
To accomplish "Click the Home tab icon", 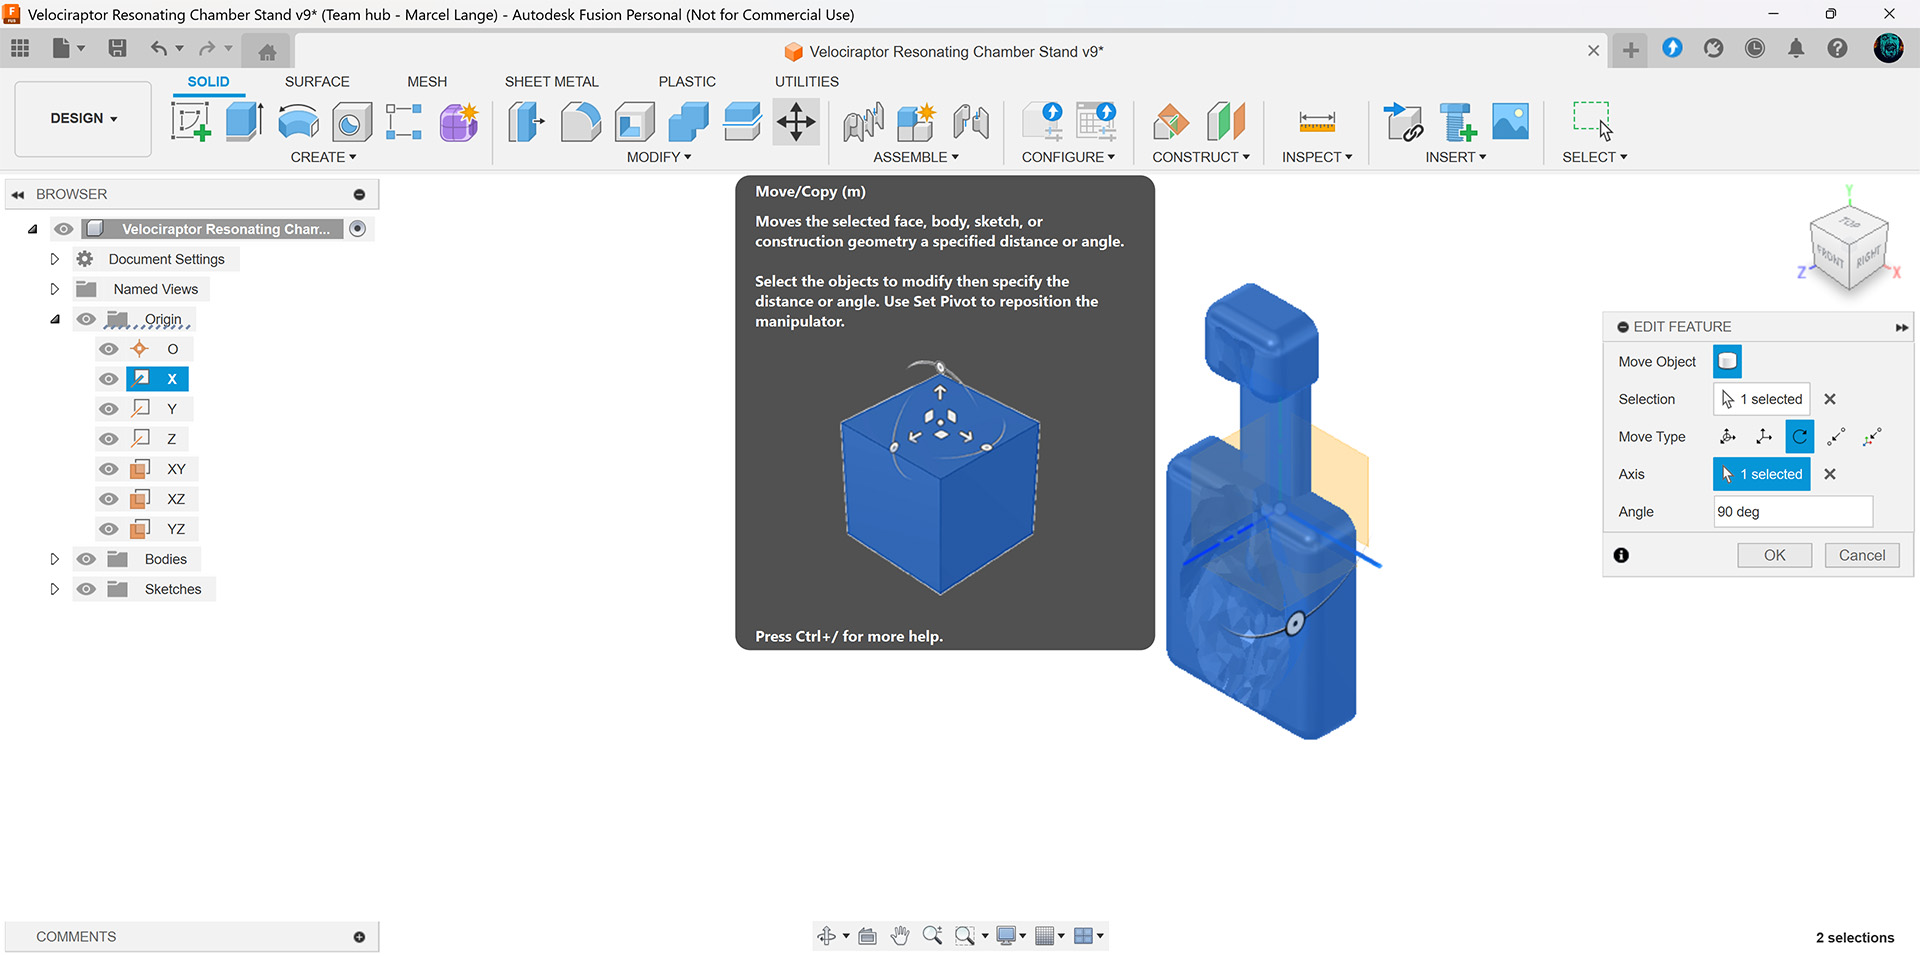I will pos(267,52).
